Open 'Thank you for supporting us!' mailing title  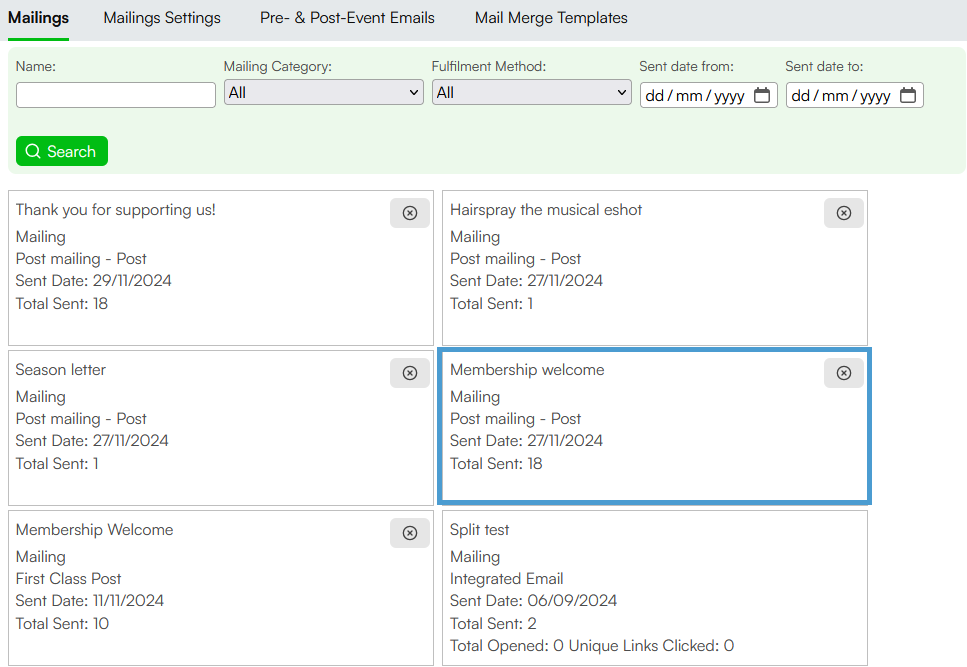(116, 210)
